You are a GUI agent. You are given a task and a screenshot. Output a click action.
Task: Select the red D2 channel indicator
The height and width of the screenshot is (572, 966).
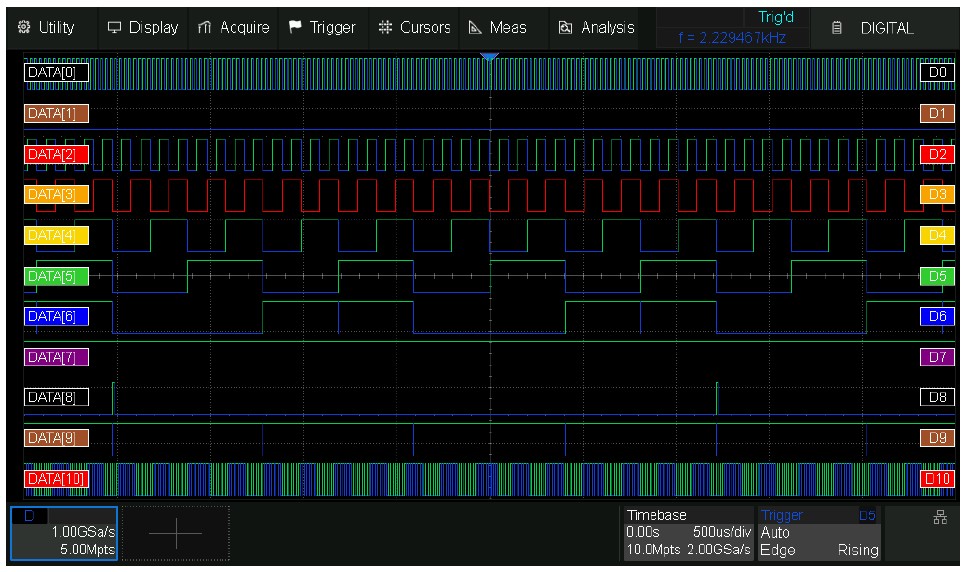point(936,154)
